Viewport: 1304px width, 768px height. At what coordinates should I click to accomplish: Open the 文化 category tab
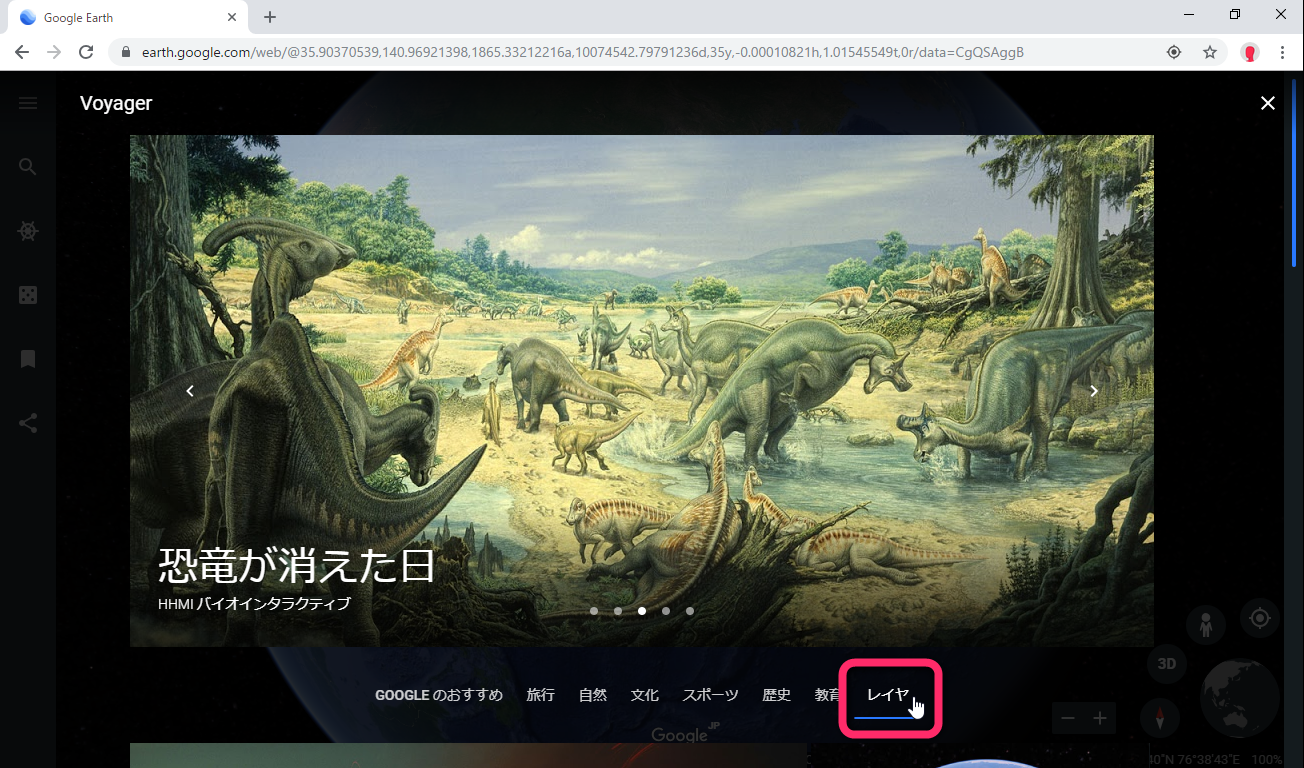645,695
